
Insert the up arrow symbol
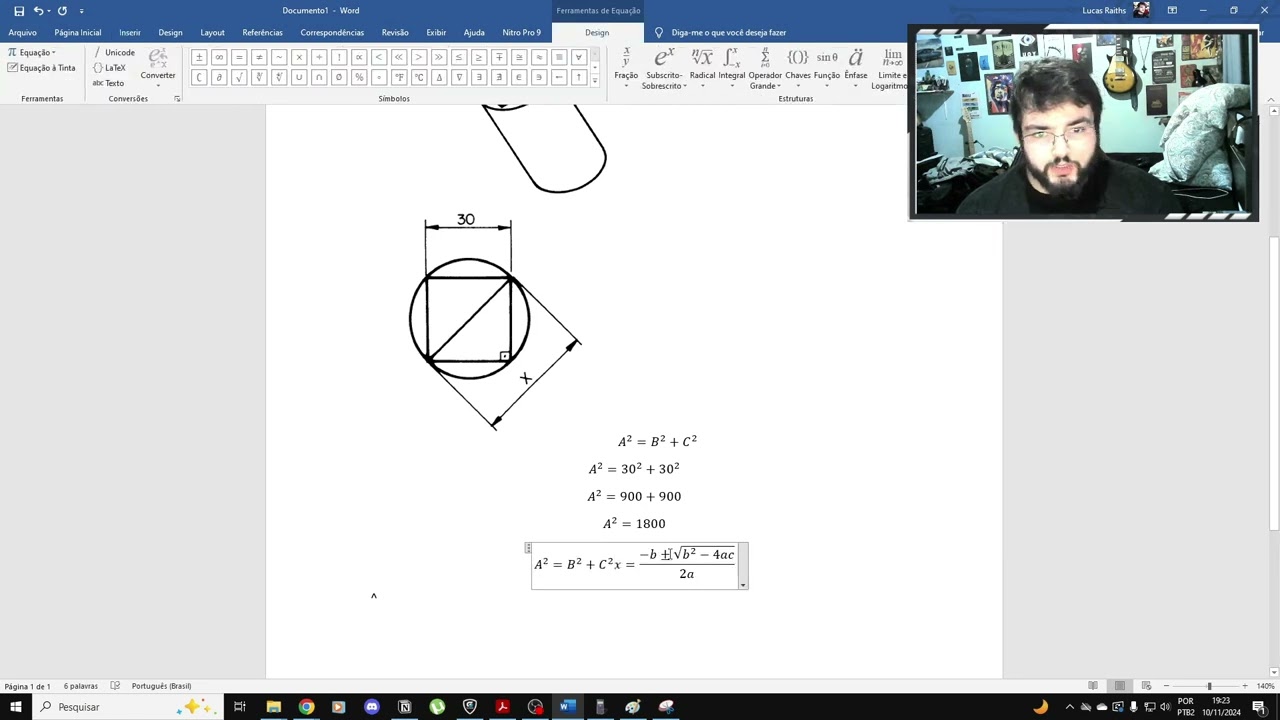click(x=579, y=77)
